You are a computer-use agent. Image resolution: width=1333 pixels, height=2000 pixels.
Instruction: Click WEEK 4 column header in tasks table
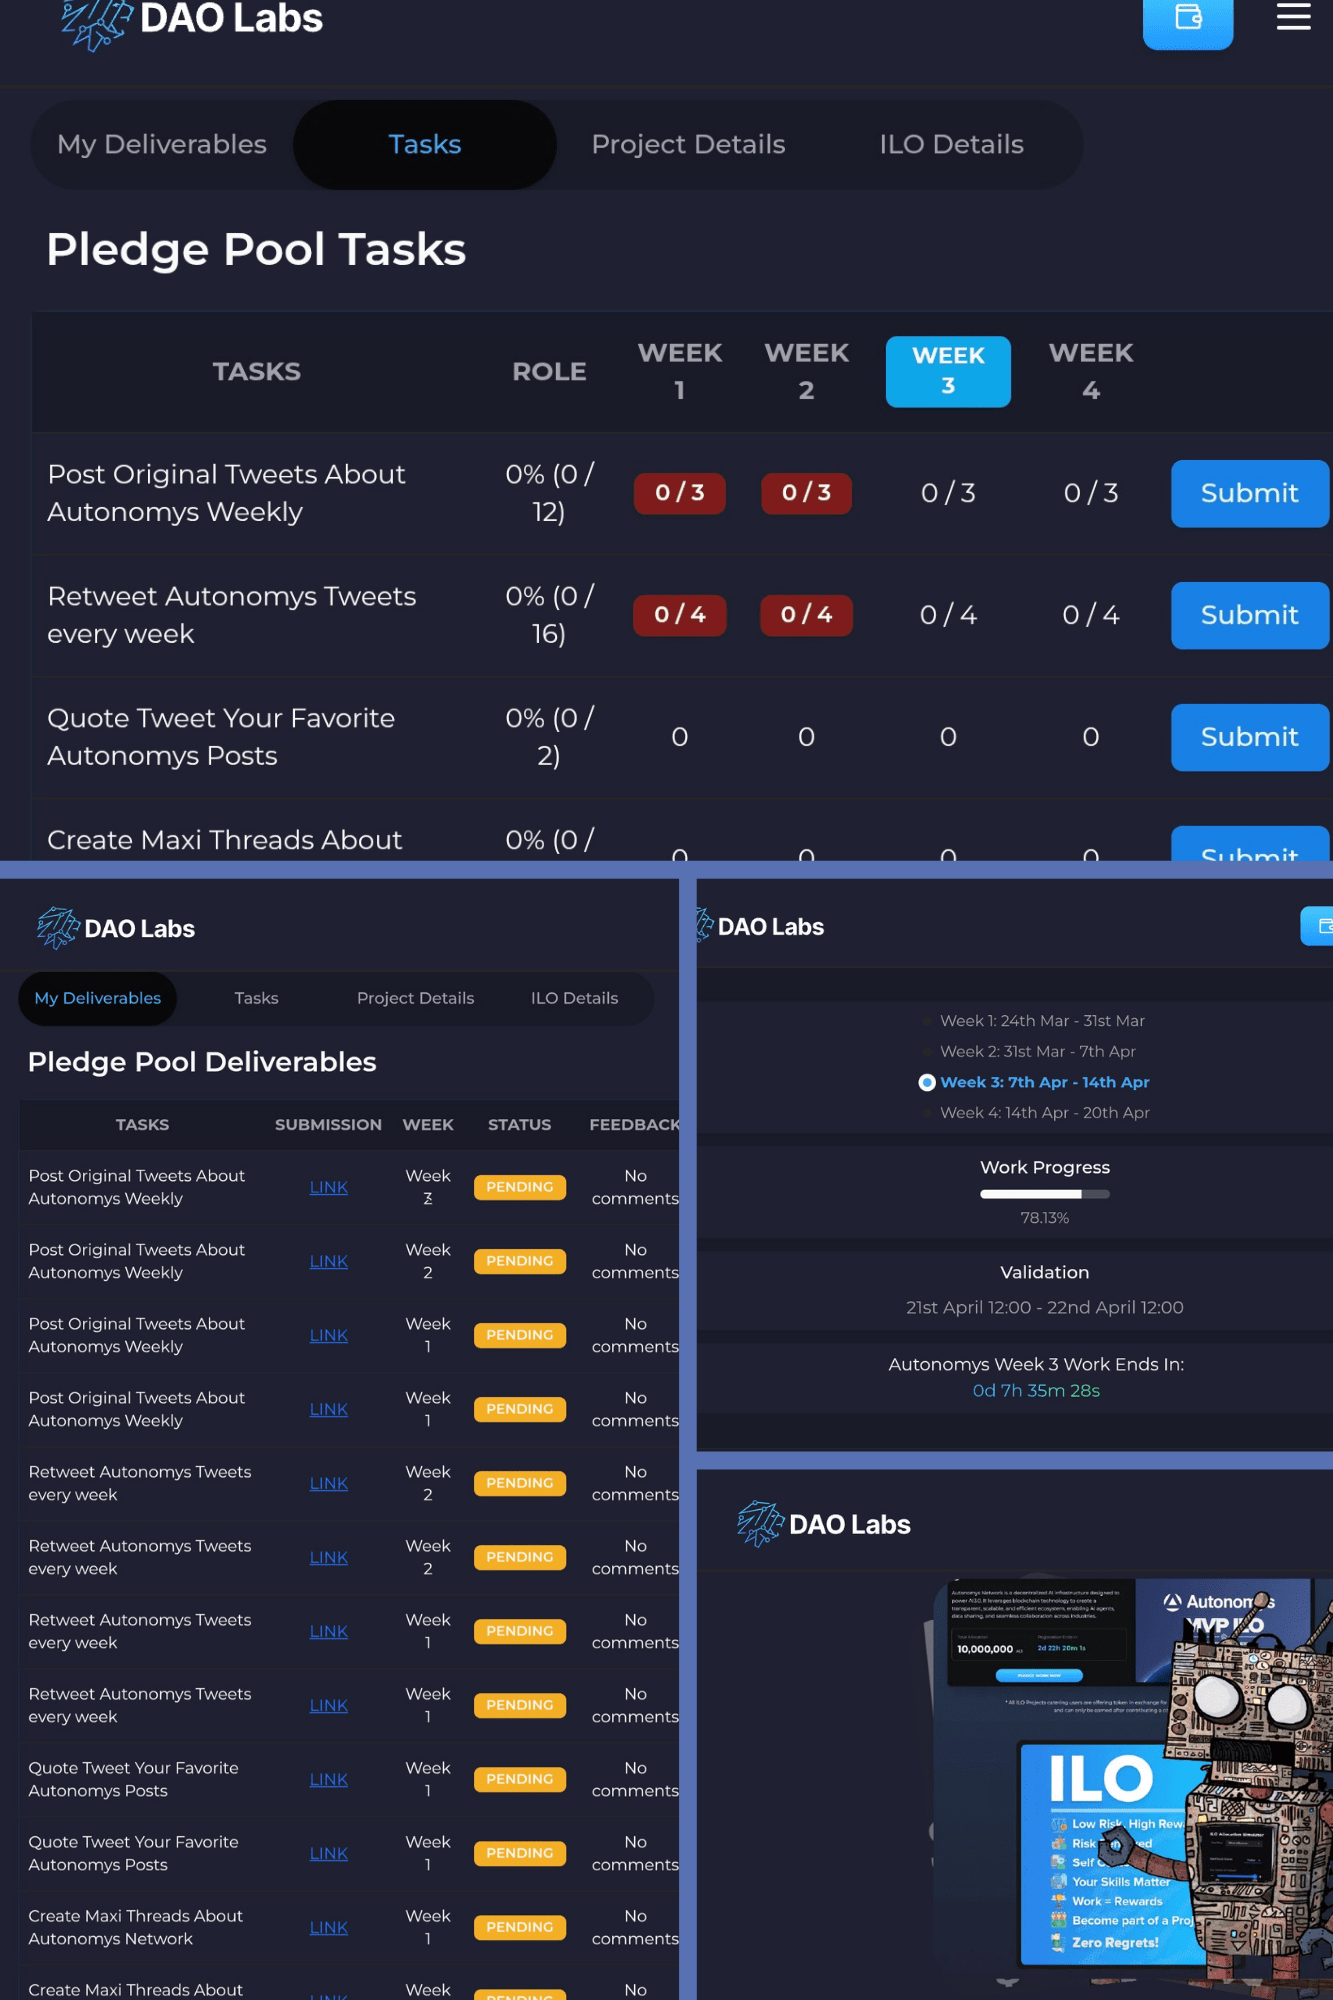[x=1091, y=371]
